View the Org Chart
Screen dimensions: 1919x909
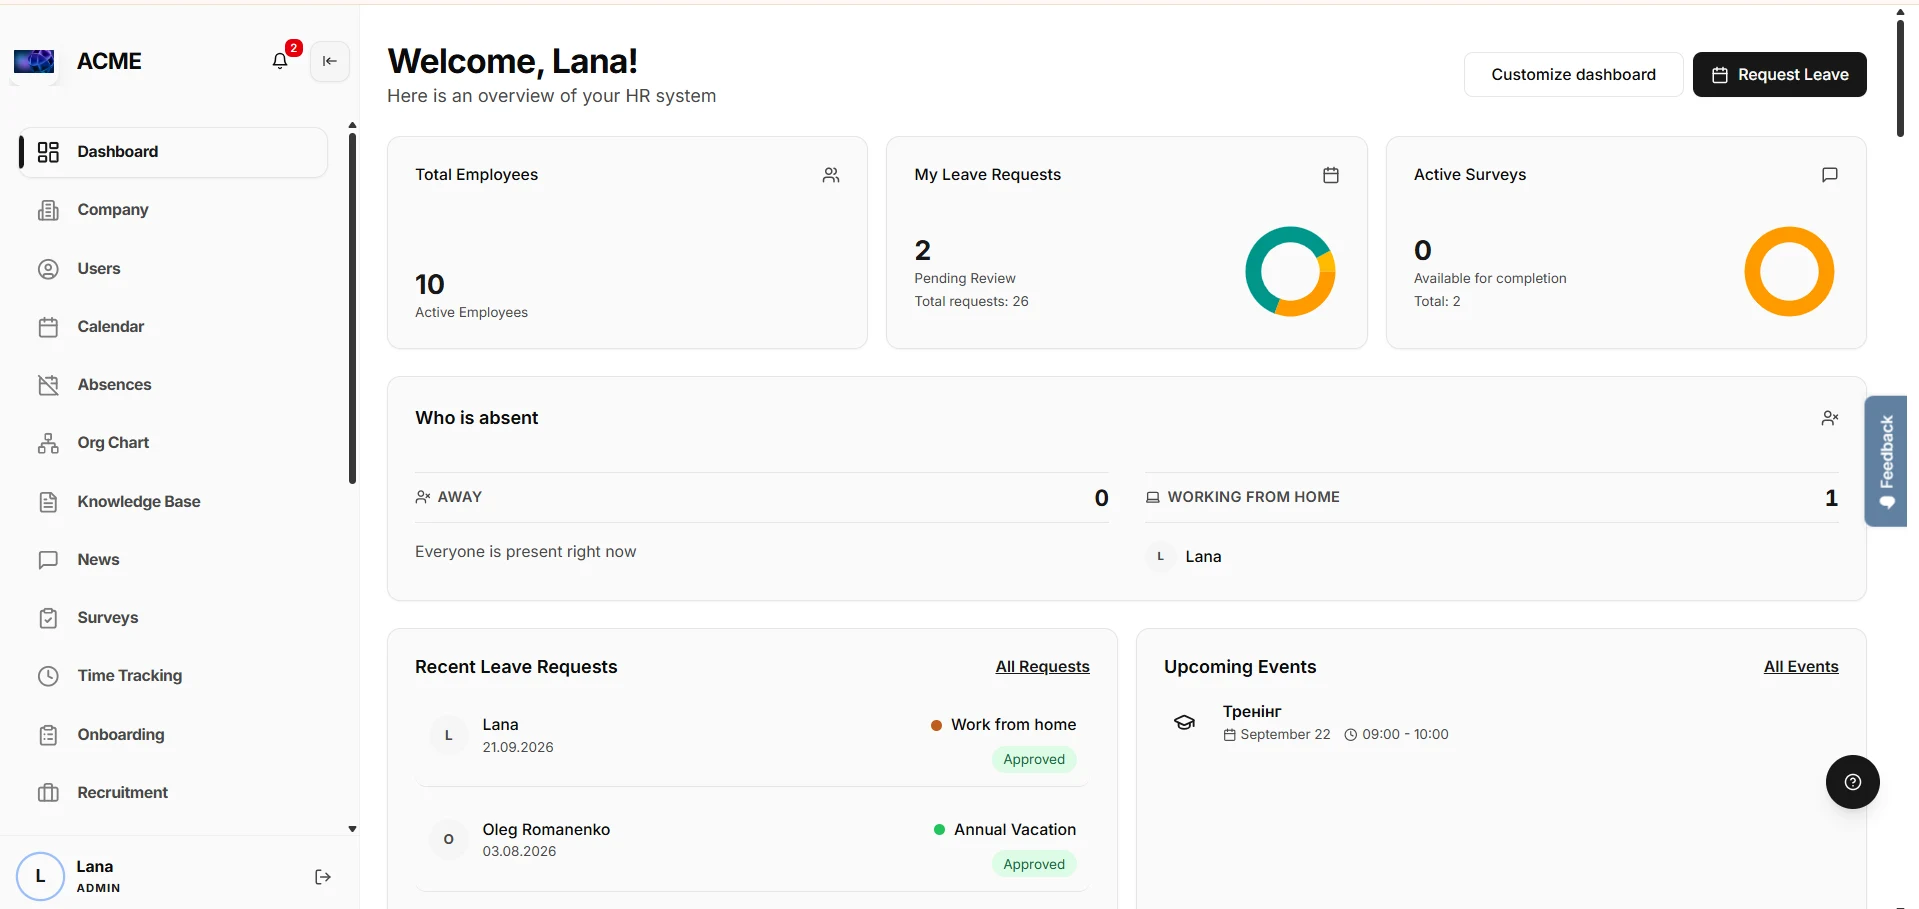[x=174, y=443]
